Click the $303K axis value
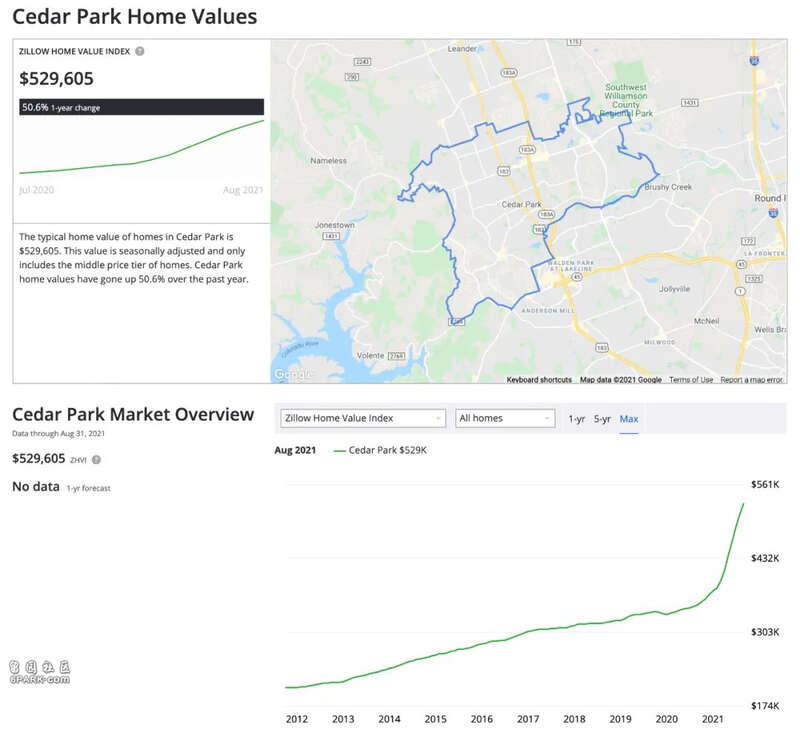The height and width of the screenshot is (733, 800). point(765,632)
